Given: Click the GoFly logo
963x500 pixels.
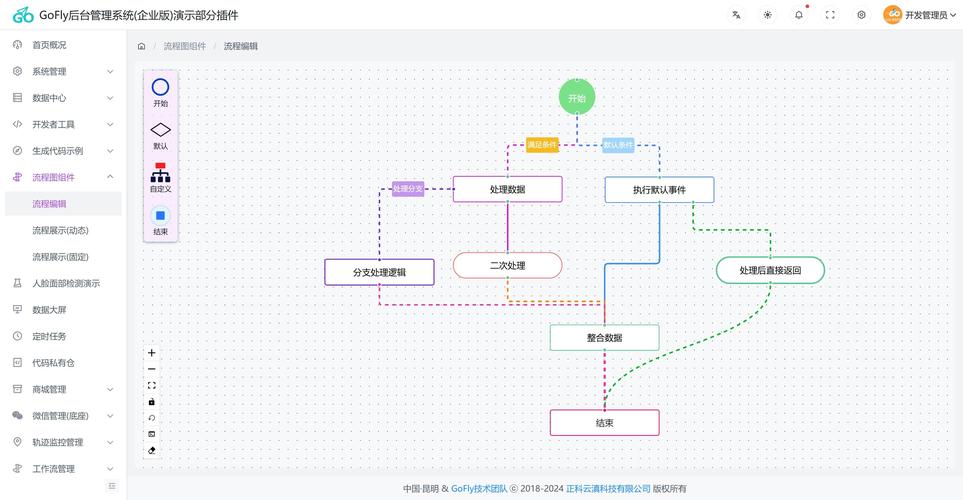Looking at the screenshot, I should point(23,15).
